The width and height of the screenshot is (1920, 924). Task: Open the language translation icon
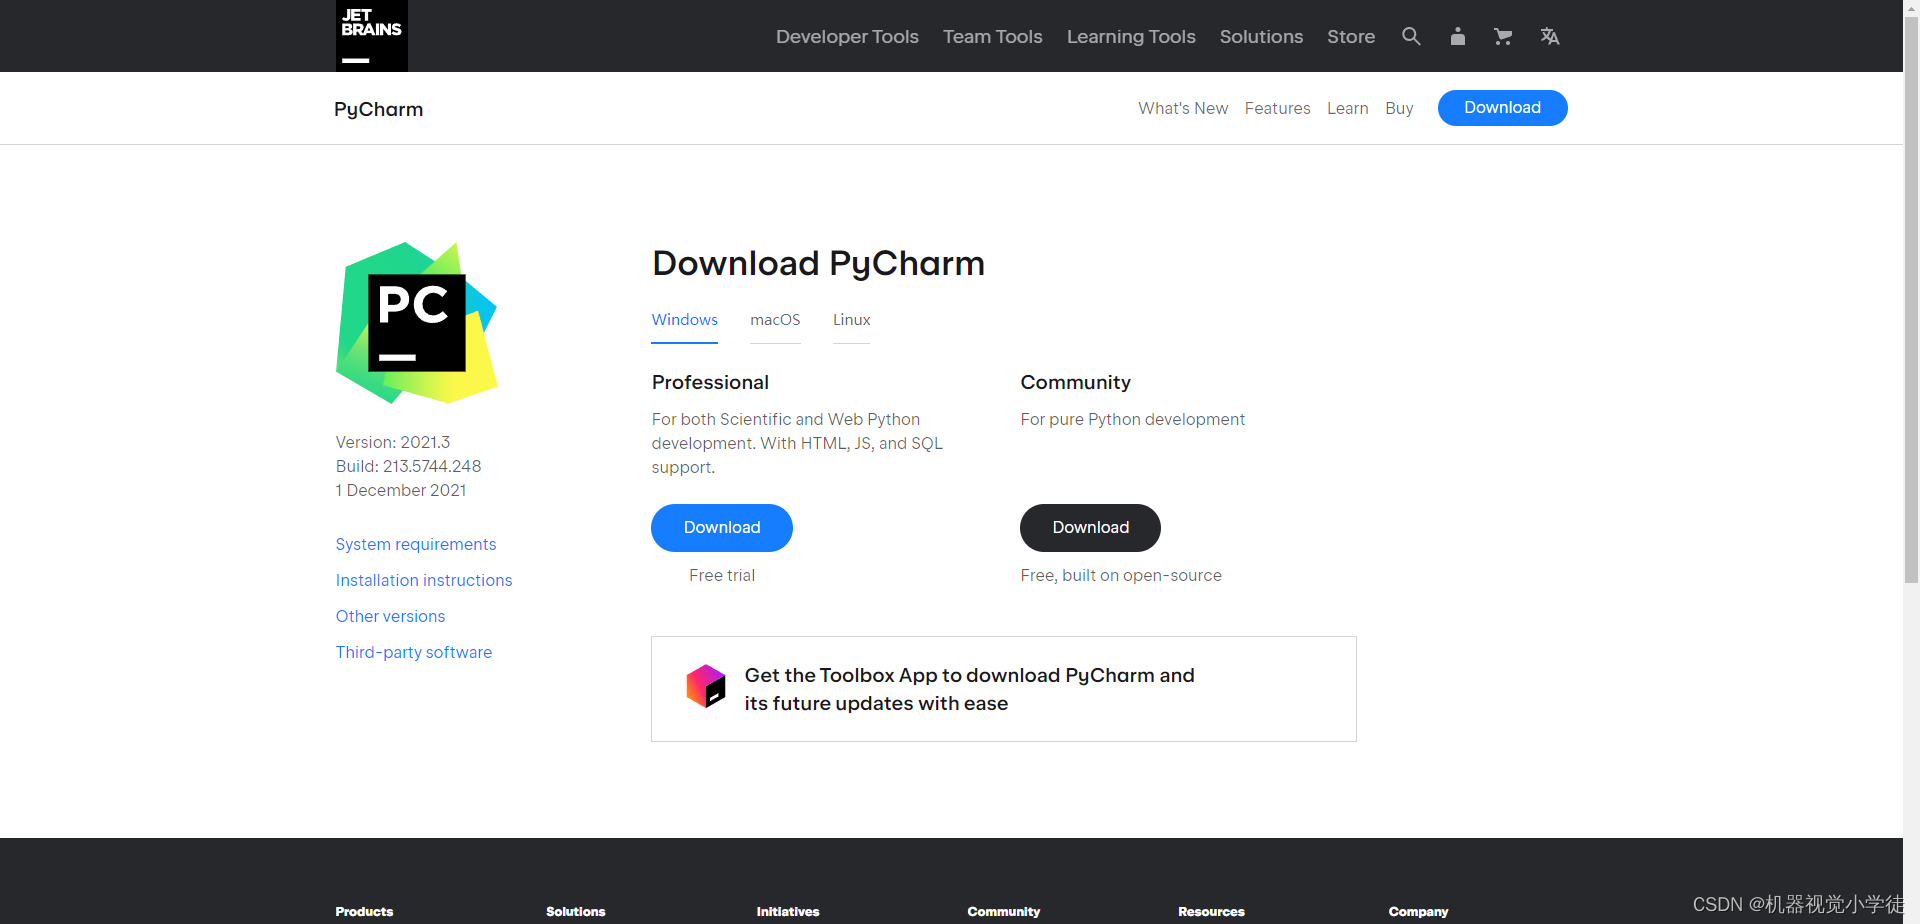1550,36
